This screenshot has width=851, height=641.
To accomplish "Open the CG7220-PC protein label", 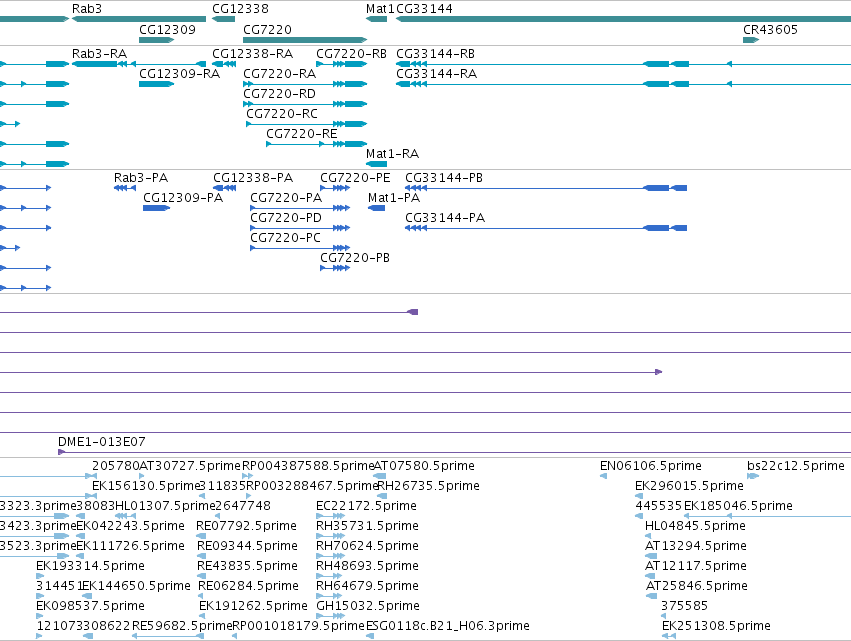I will tap(285, 238).
